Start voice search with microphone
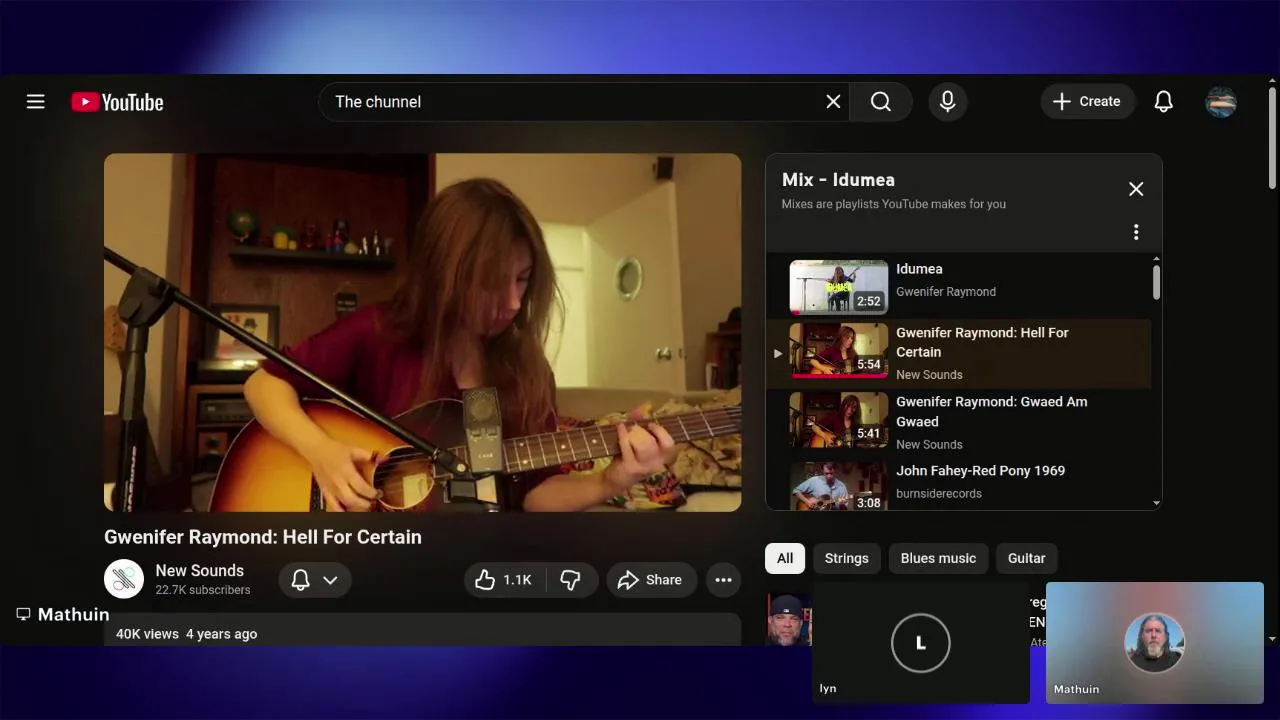Screen dimensions: 1280x720 (x=948, y=102)
